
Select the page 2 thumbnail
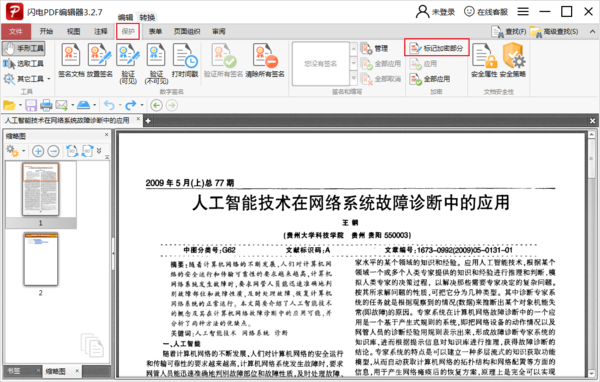[41, 259]
